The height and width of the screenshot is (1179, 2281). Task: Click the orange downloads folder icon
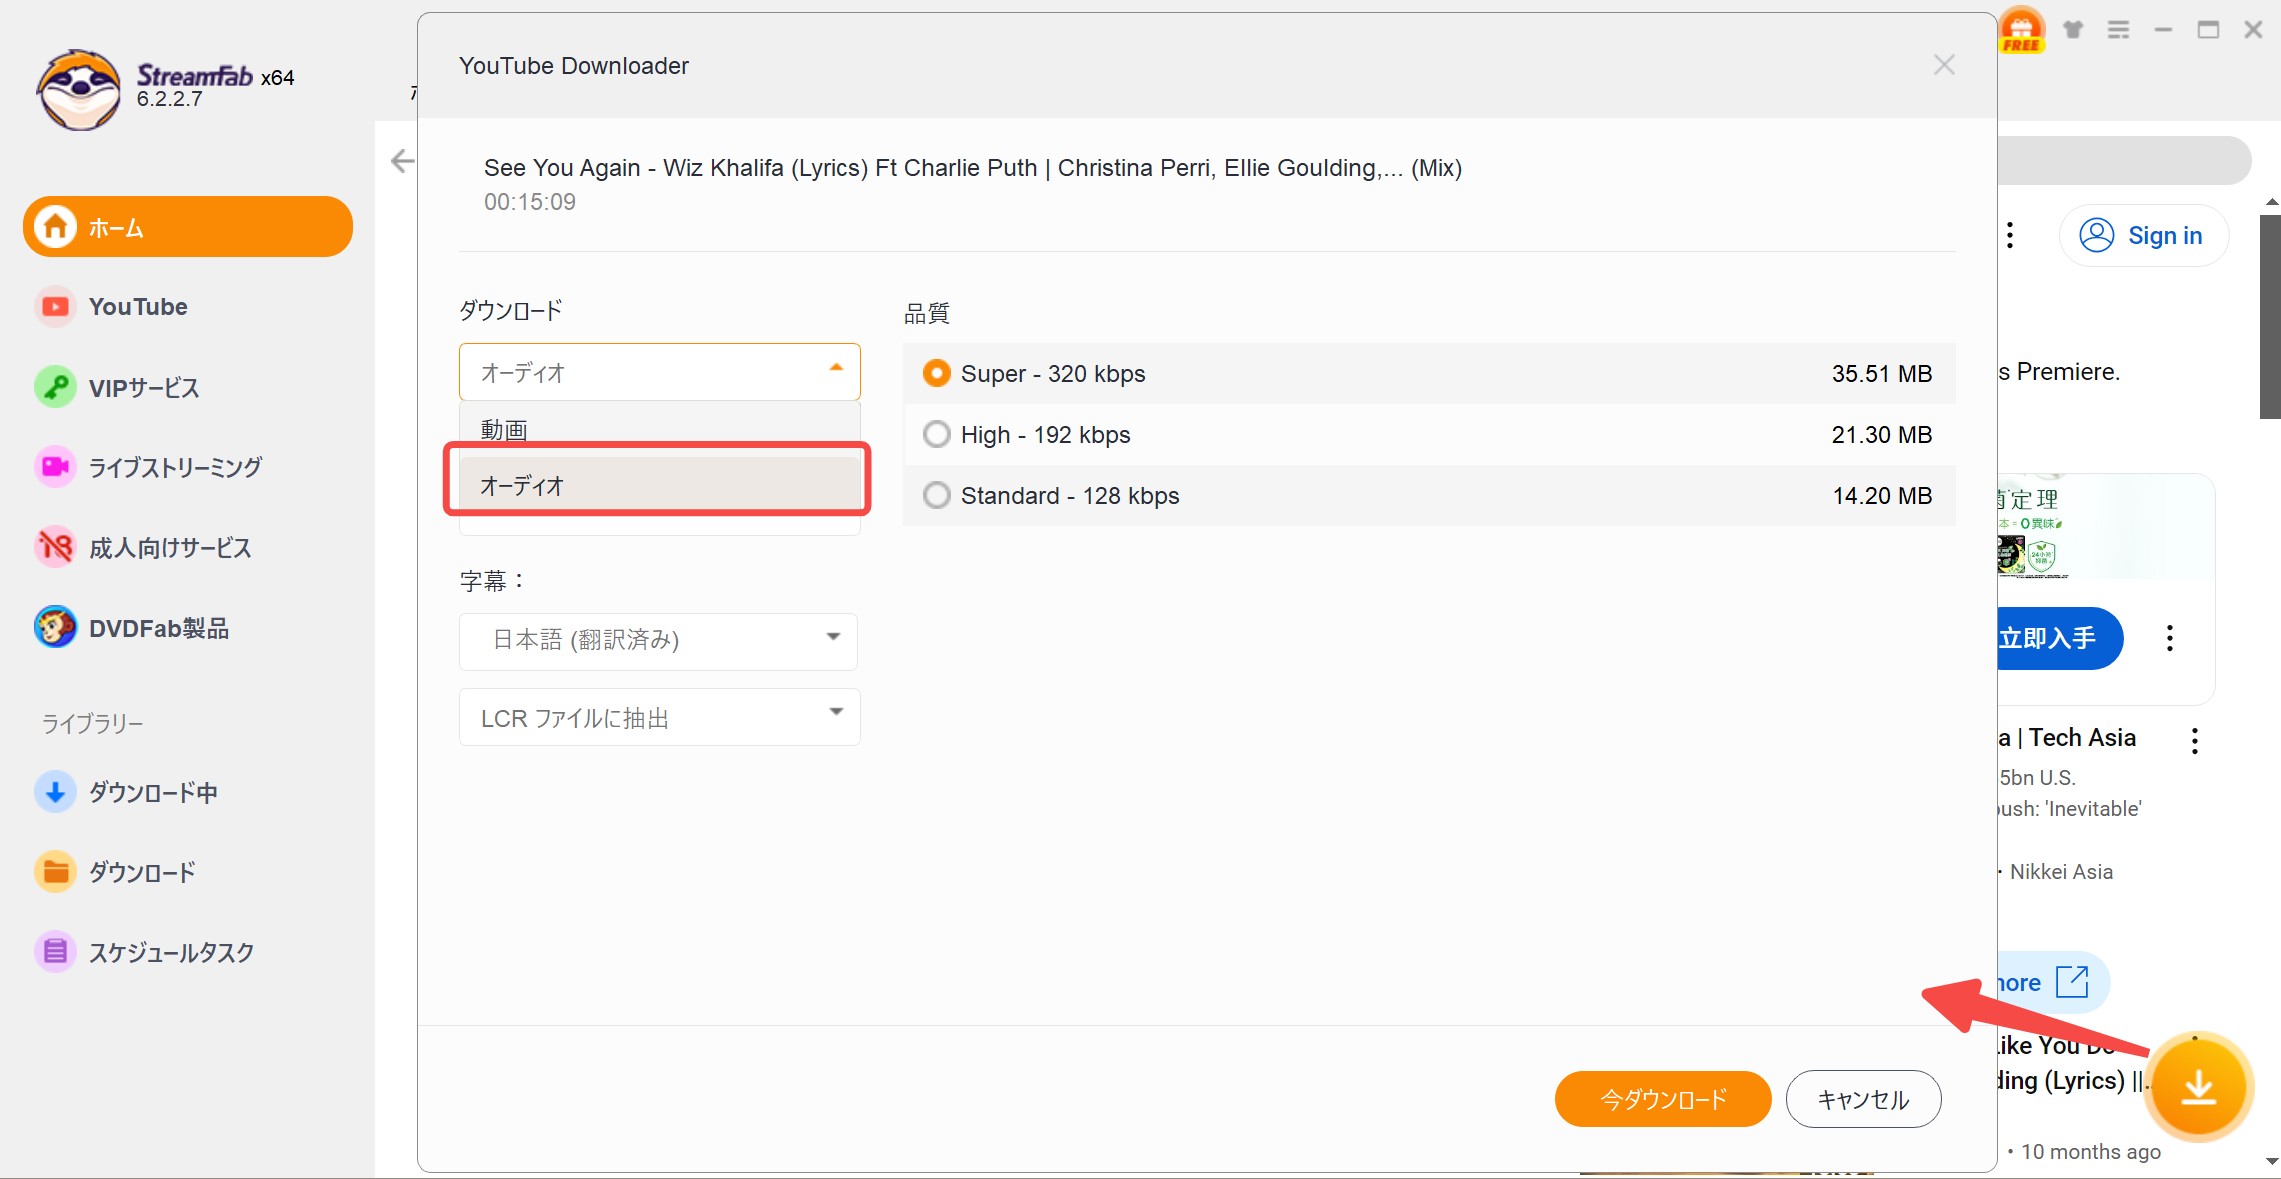pyautogui.click(x=55, y=872)
